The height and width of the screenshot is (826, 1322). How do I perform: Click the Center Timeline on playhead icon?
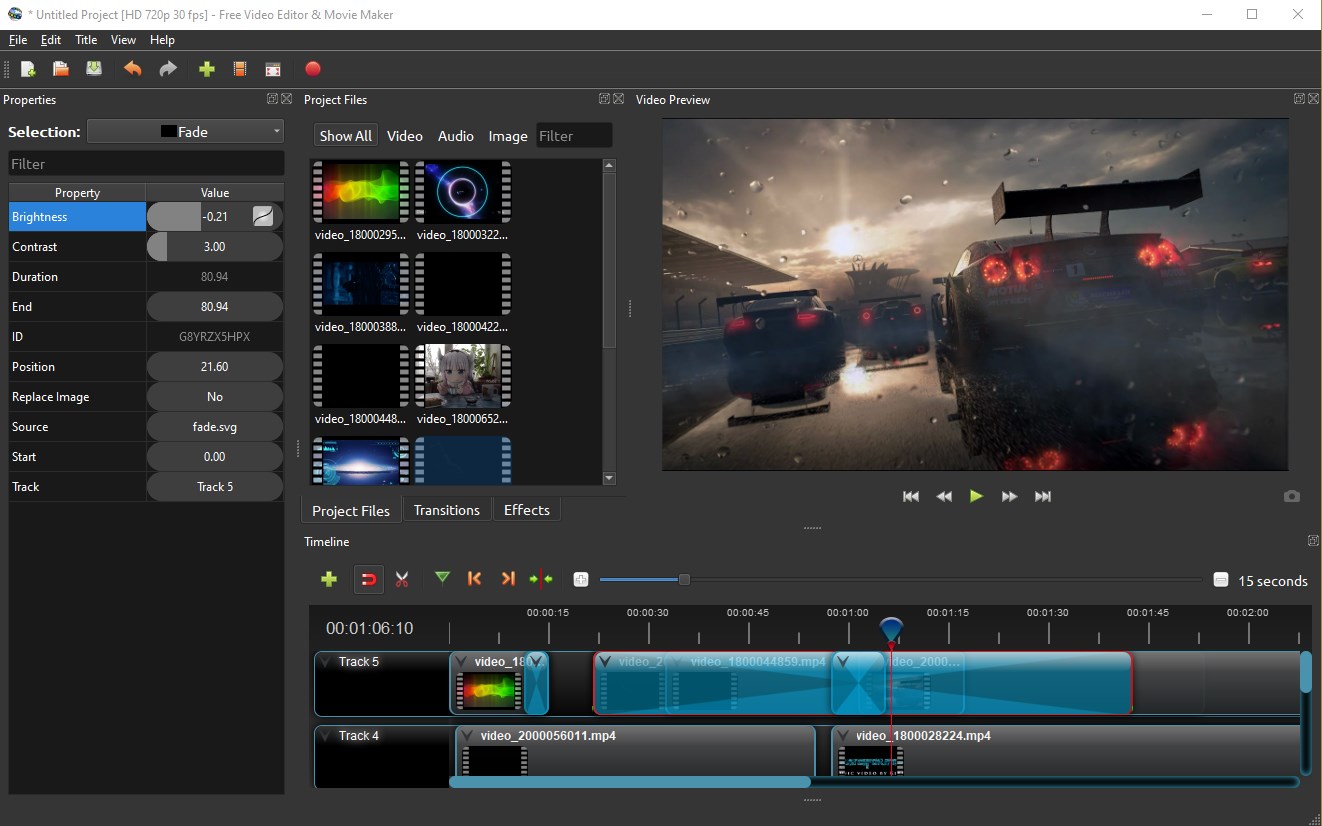(541, 578)
